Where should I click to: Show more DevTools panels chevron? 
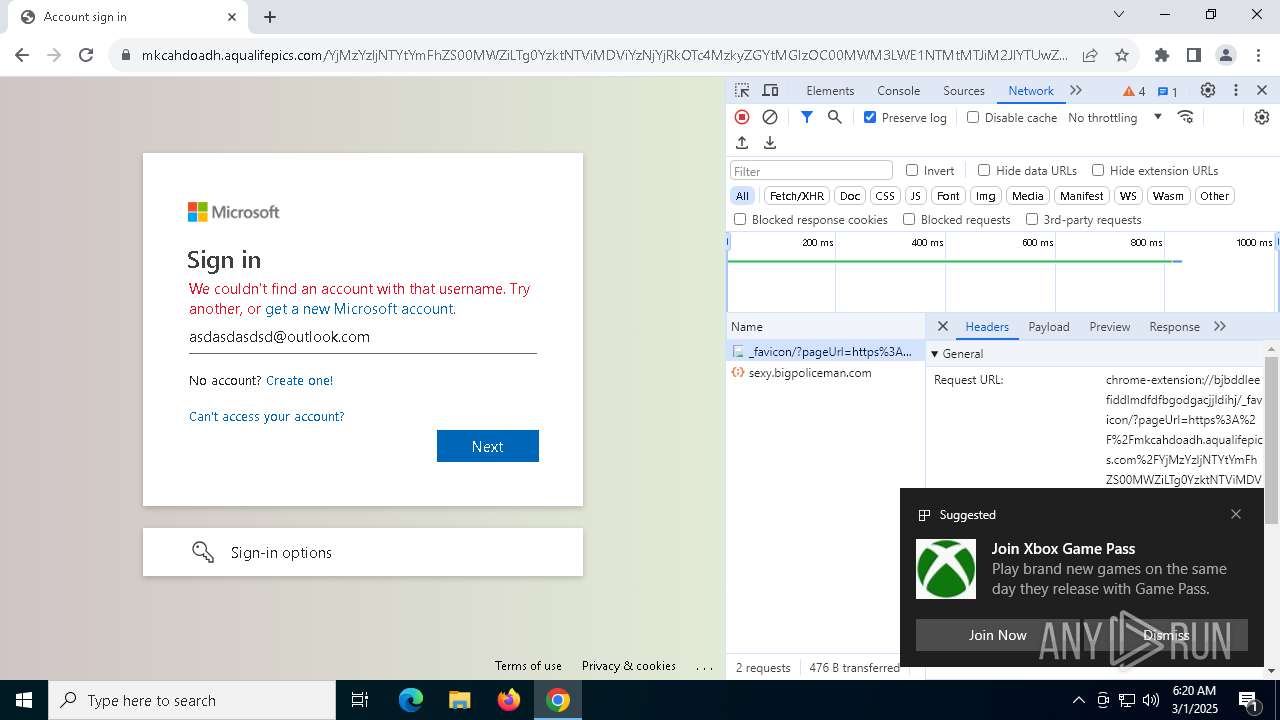[x=1076, y=90]
